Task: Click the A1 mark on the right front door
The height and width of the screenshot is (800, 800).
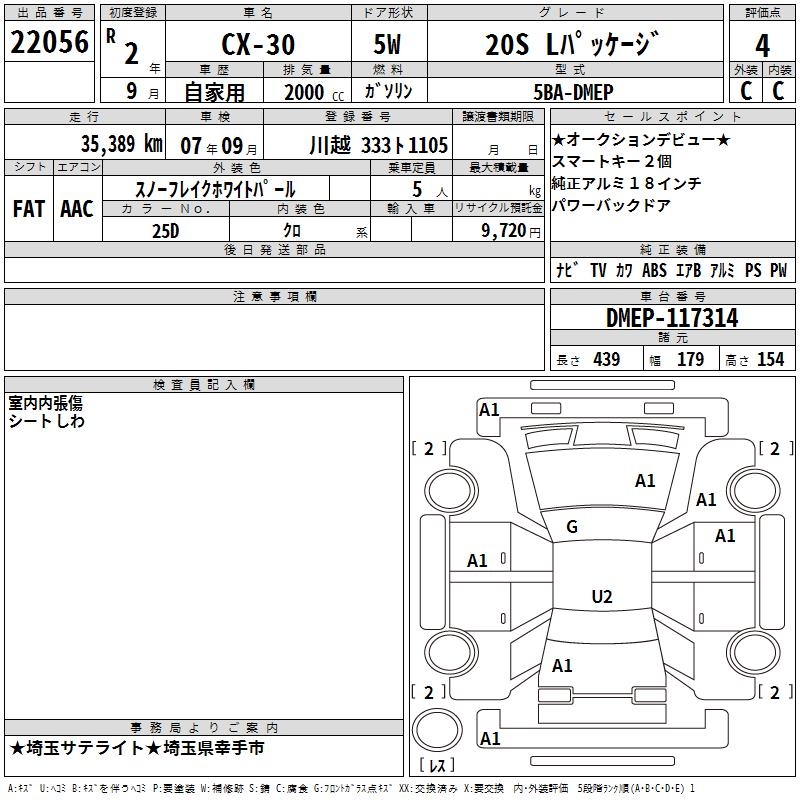Action: point(724,536)
